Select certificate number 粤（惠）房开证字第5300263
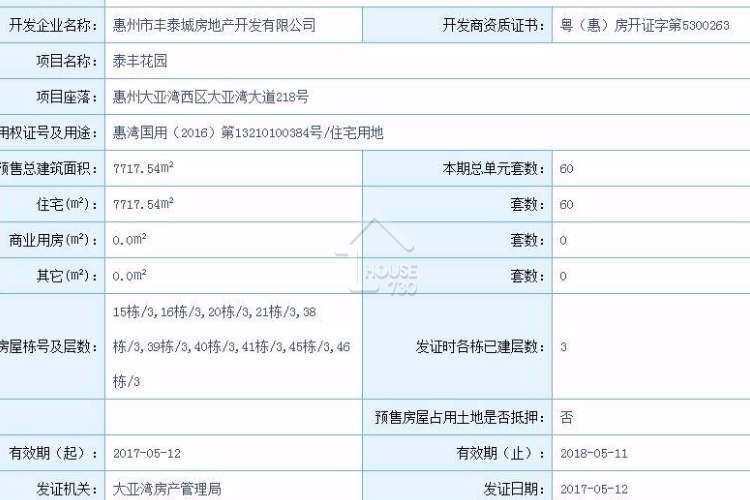The image size is (750, 500). click(x=644, y=25)
